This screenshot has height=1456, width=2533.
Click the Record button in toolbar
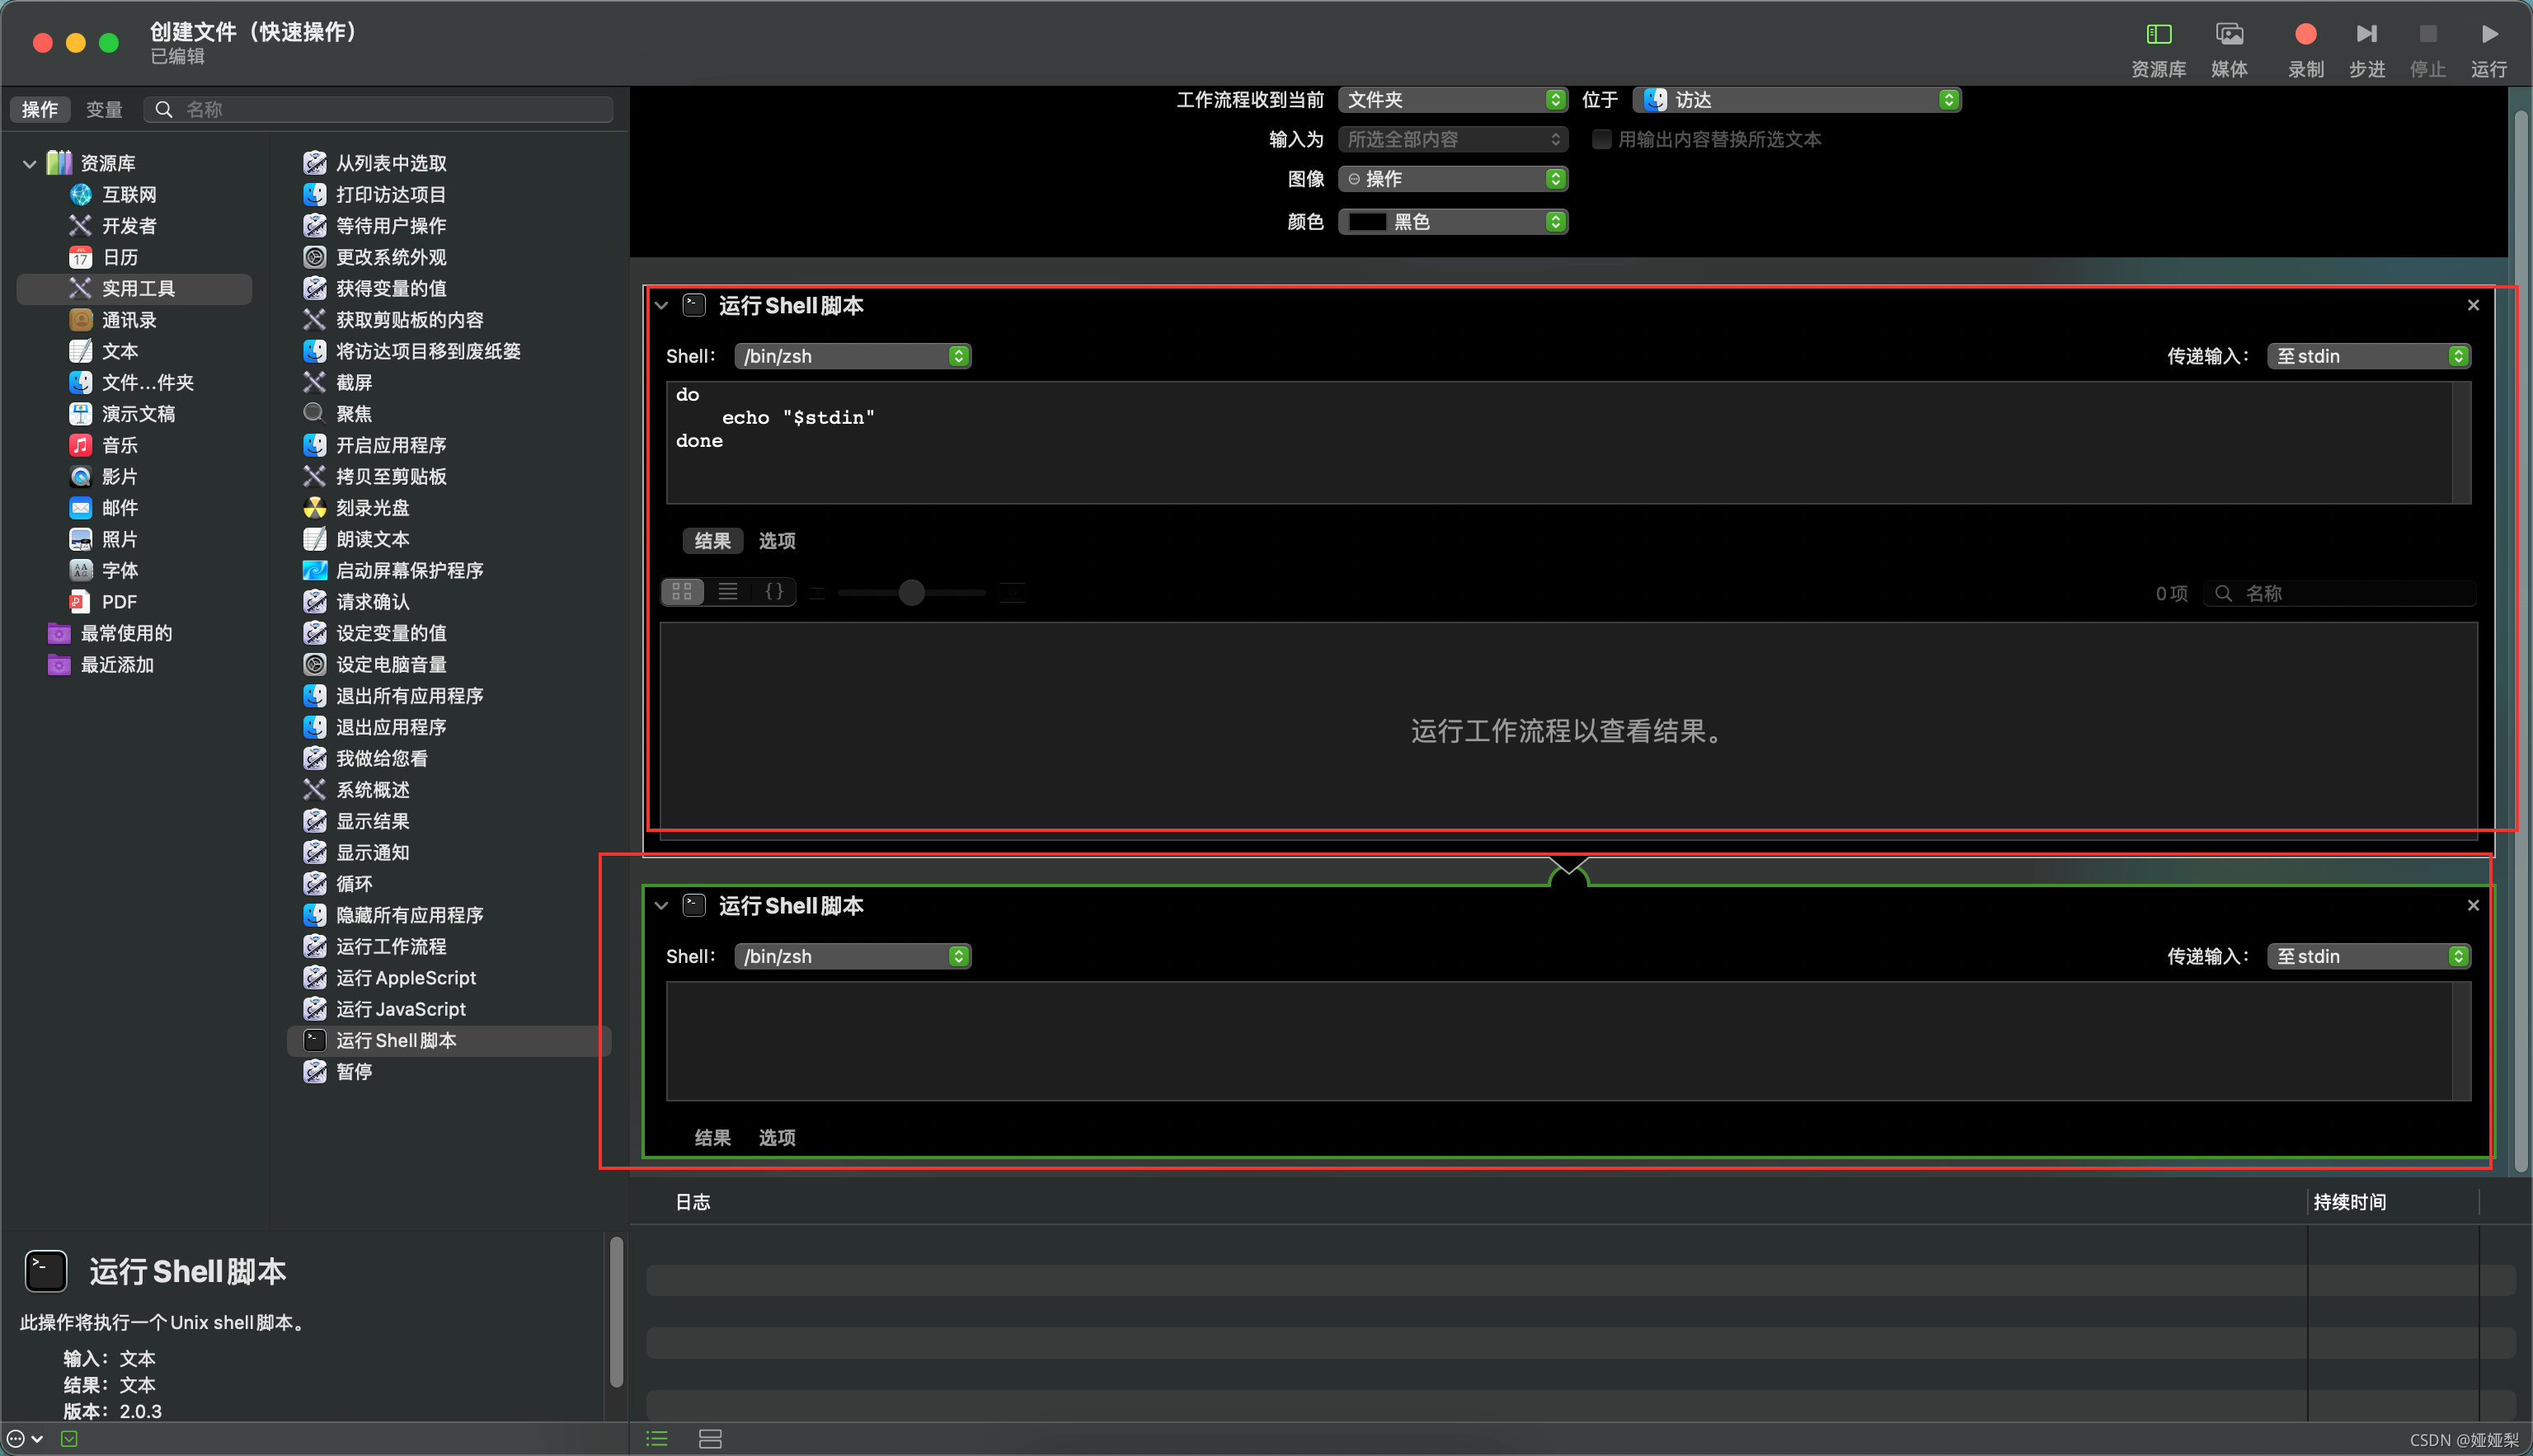click(2305, 35)
